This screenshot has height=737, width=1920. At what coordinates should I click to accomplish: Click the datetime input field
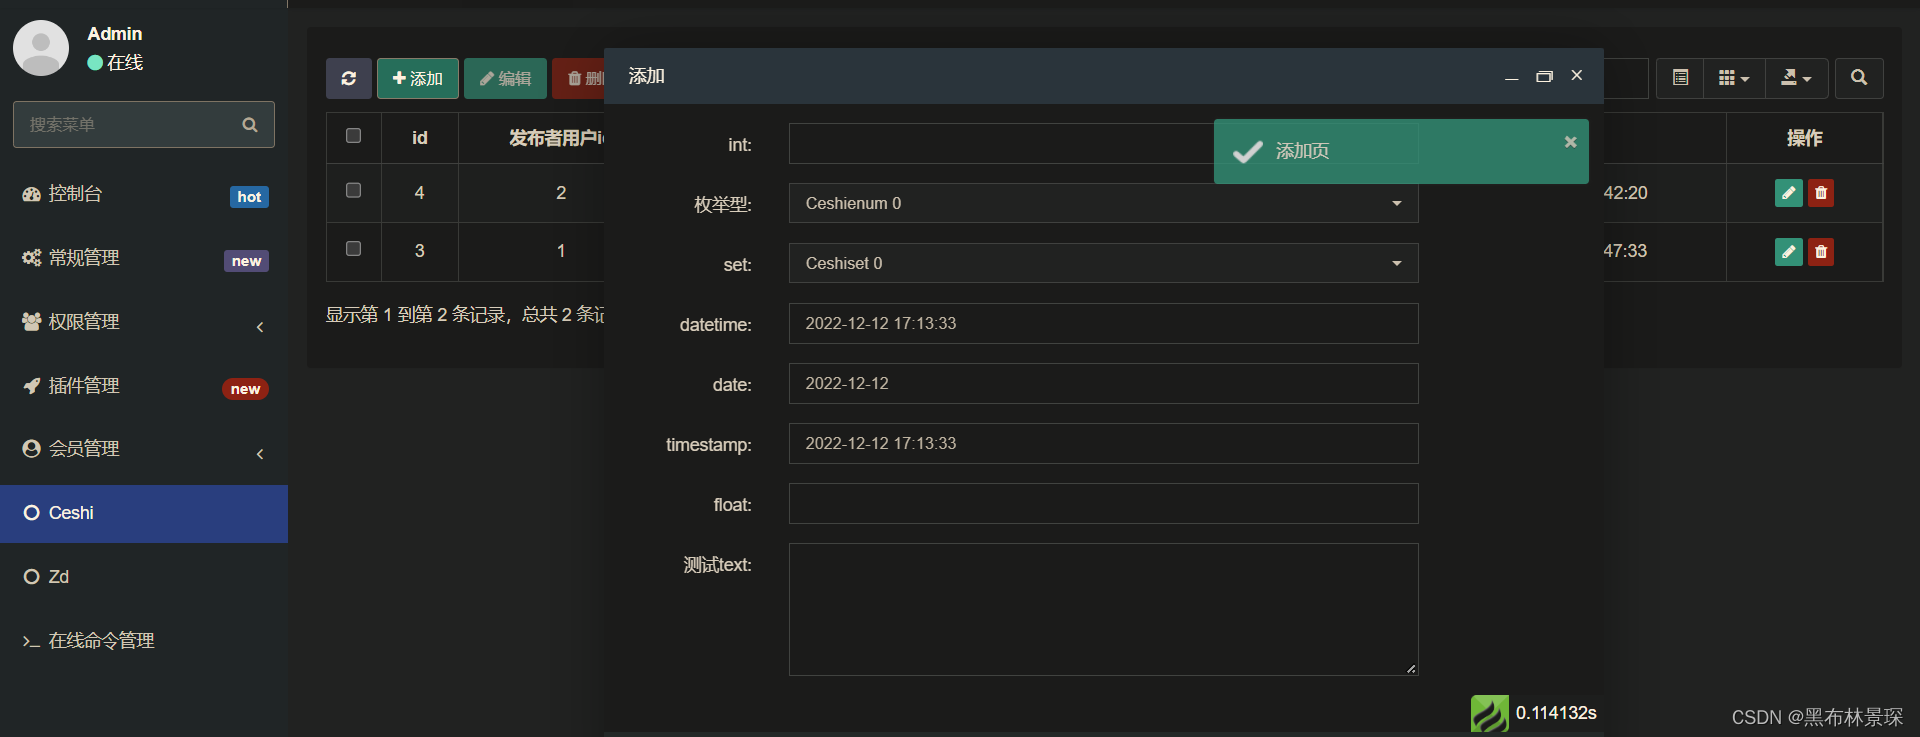click(x=1103, y=323)
